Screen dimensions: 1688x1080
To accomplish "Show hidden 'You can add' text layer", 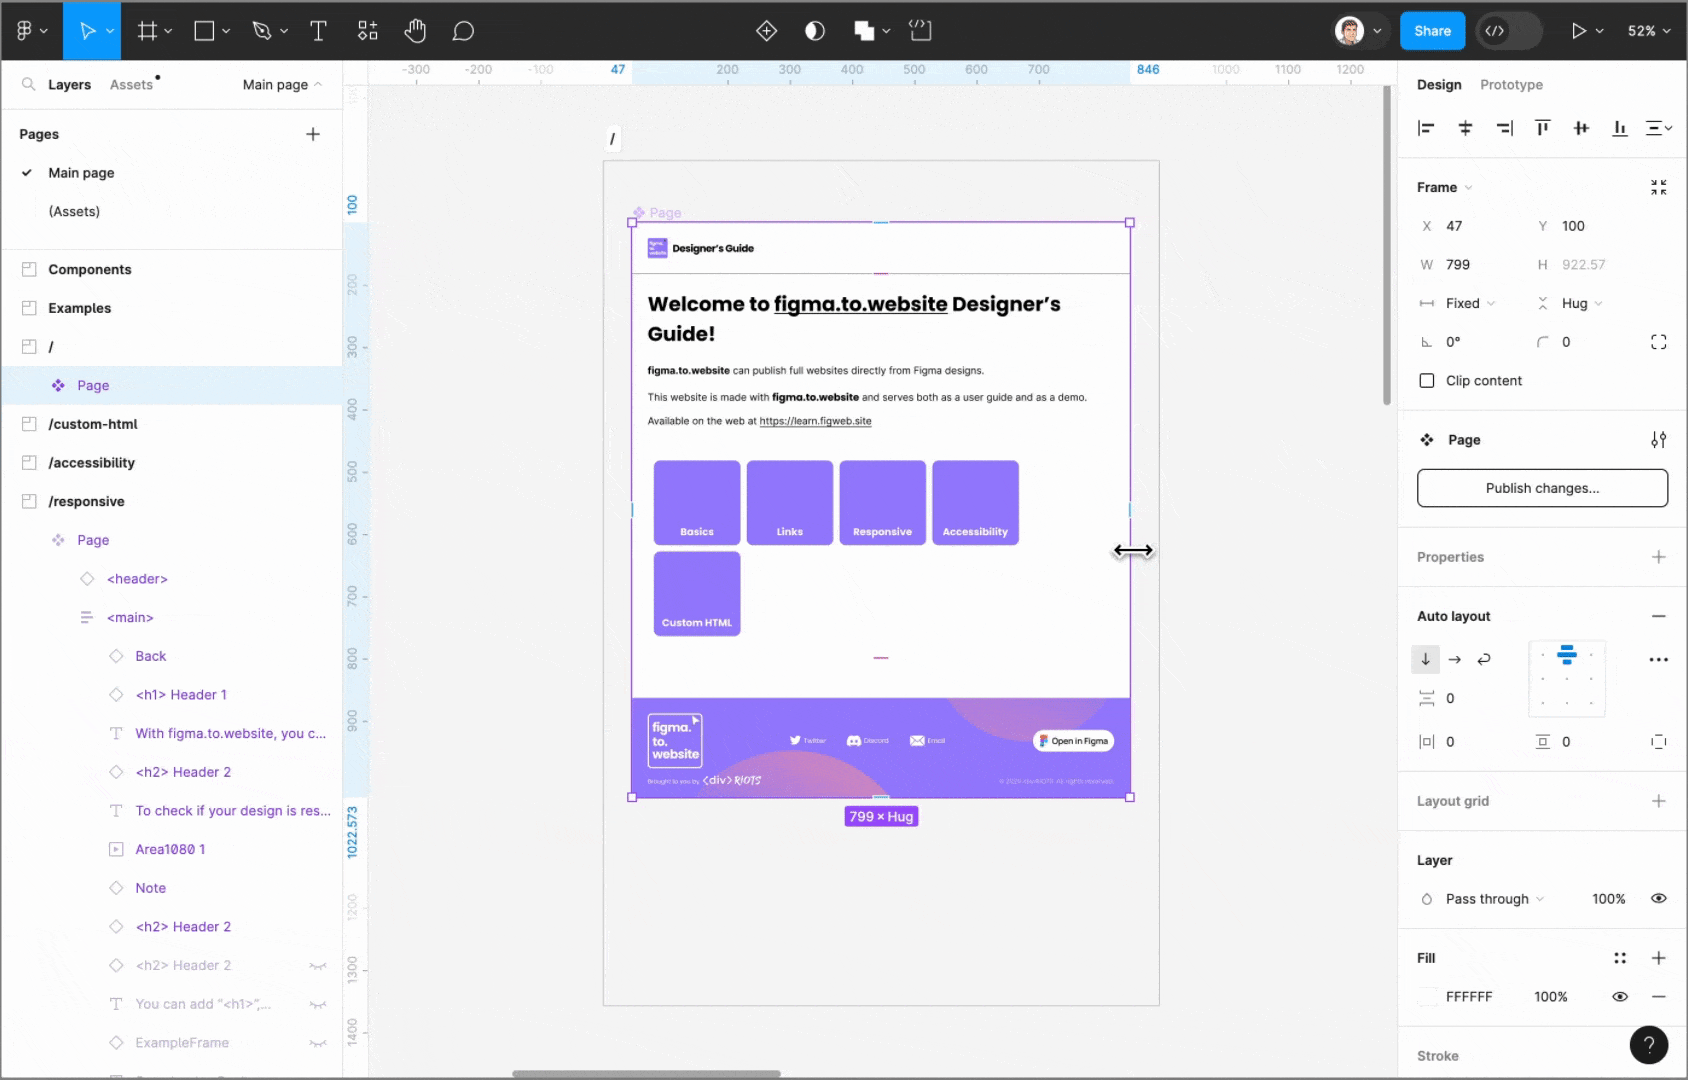I will [x=318, y=1004].
